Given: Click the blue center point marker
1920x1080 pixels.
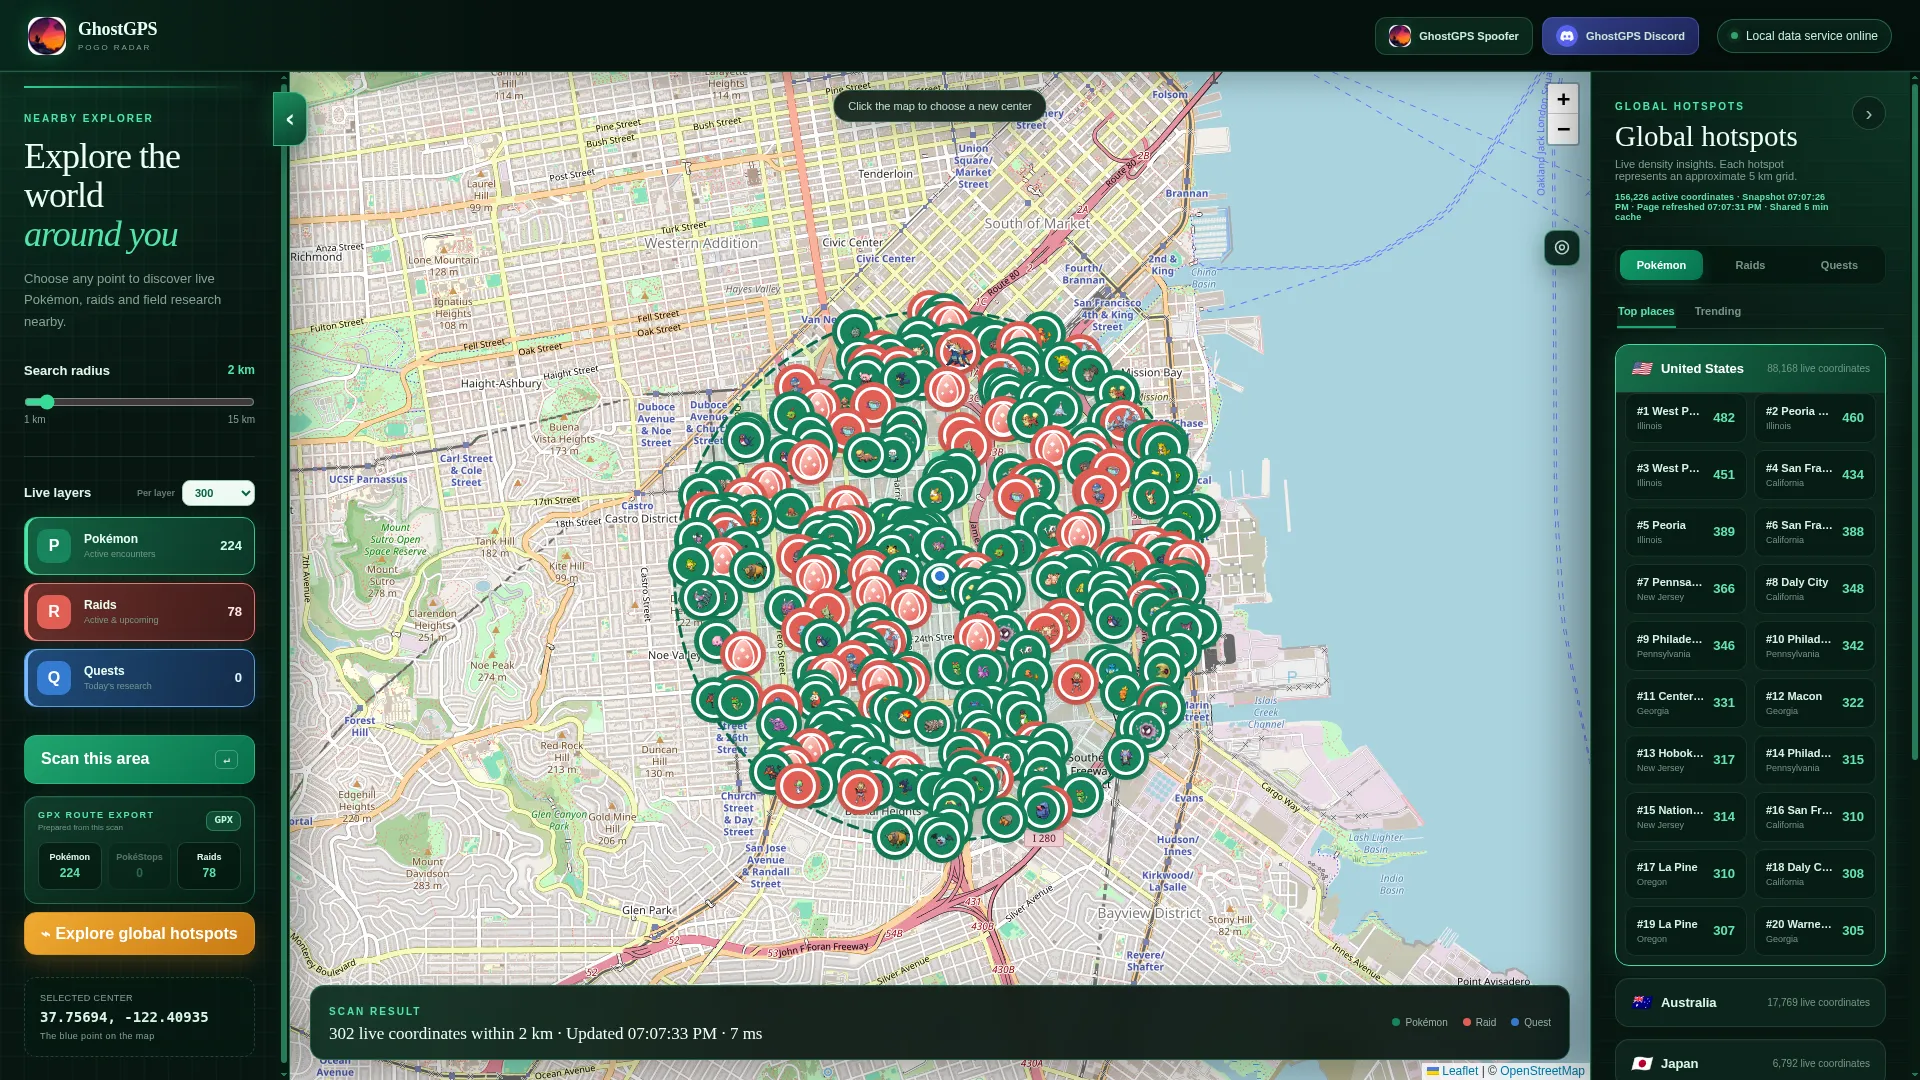Looking at the screenshot, I should [x=940, y=577].
